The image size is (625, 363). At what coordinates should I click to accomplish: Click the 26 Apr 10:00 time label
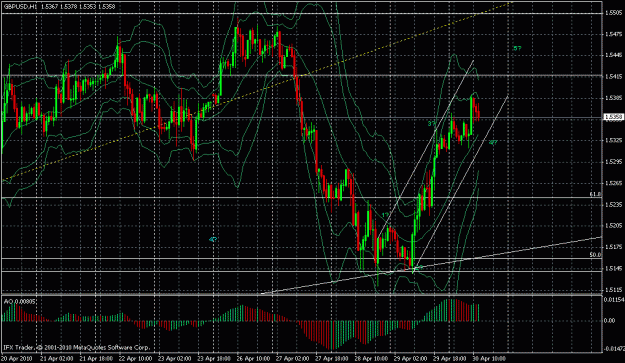pos(253,358)
